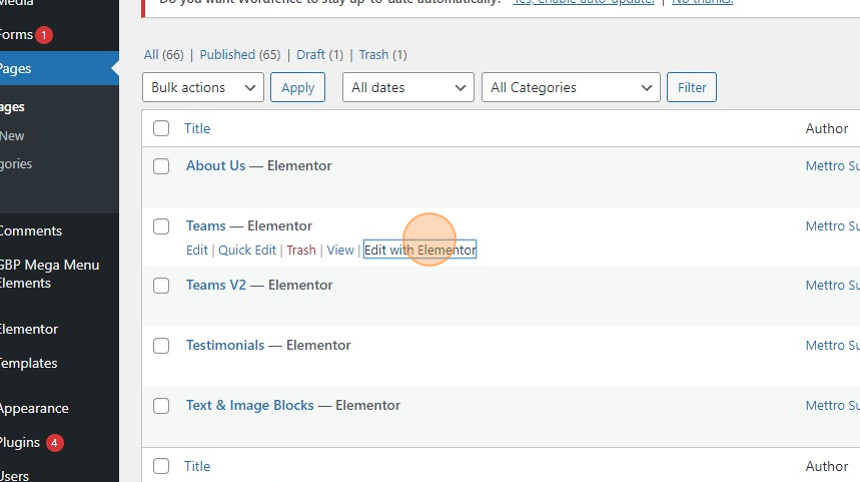Click the Filter button

coord(692,87)
